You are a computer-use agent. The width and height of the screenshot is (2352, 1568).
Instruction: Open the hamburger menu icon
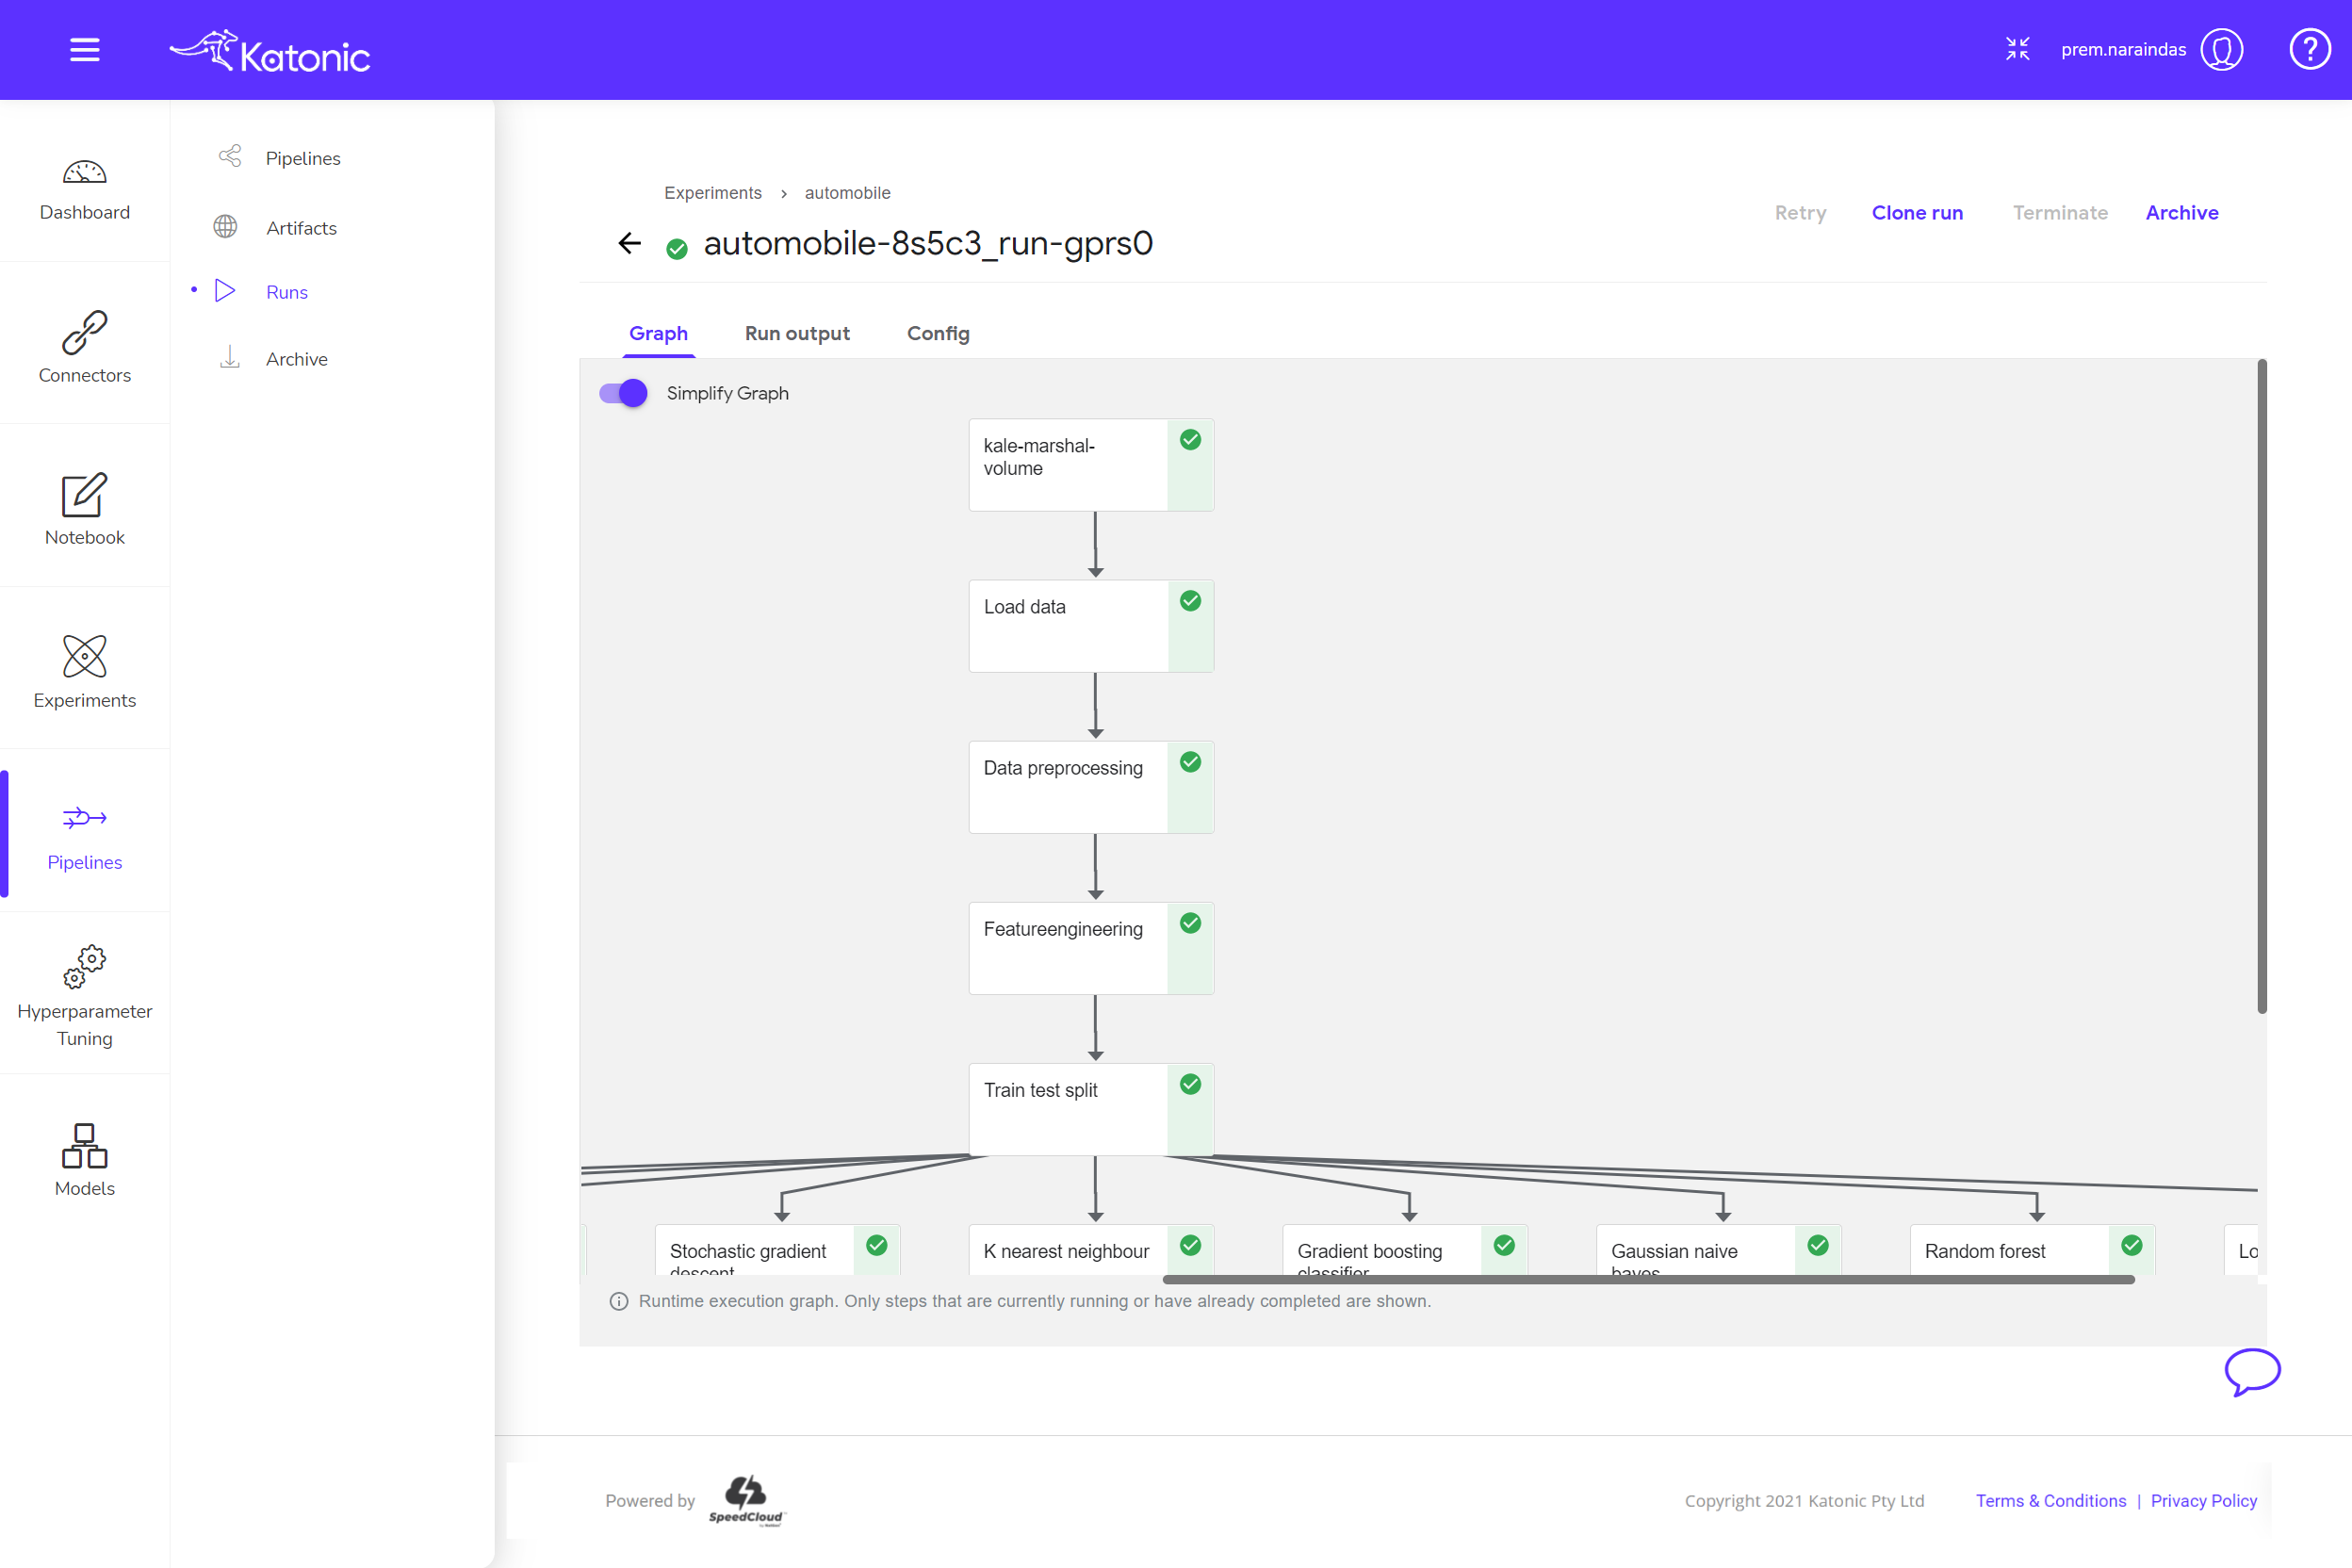point(85,49)
